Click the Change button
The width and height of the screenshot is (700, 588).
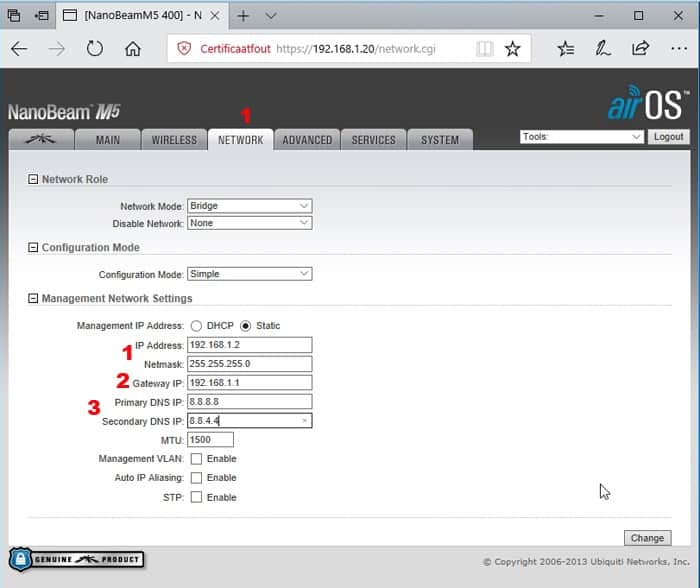[x=647, y=538]
